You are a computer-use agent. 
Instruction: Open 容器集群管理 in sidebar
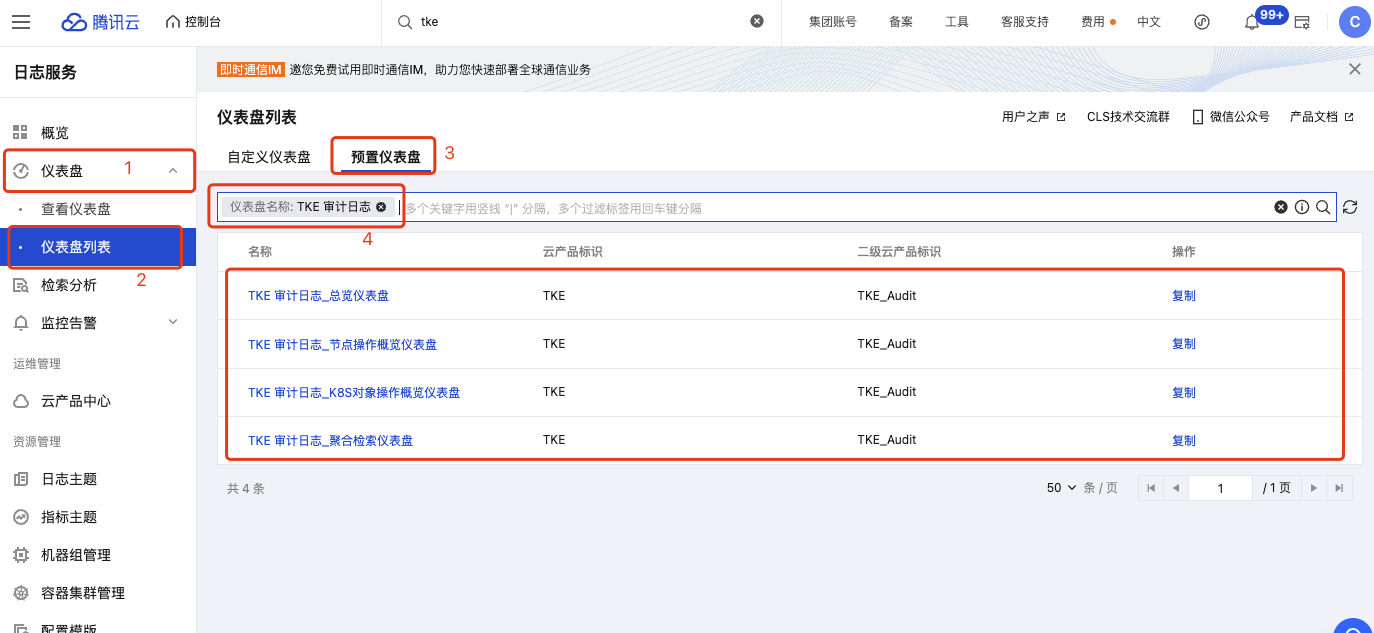[83, 593]
